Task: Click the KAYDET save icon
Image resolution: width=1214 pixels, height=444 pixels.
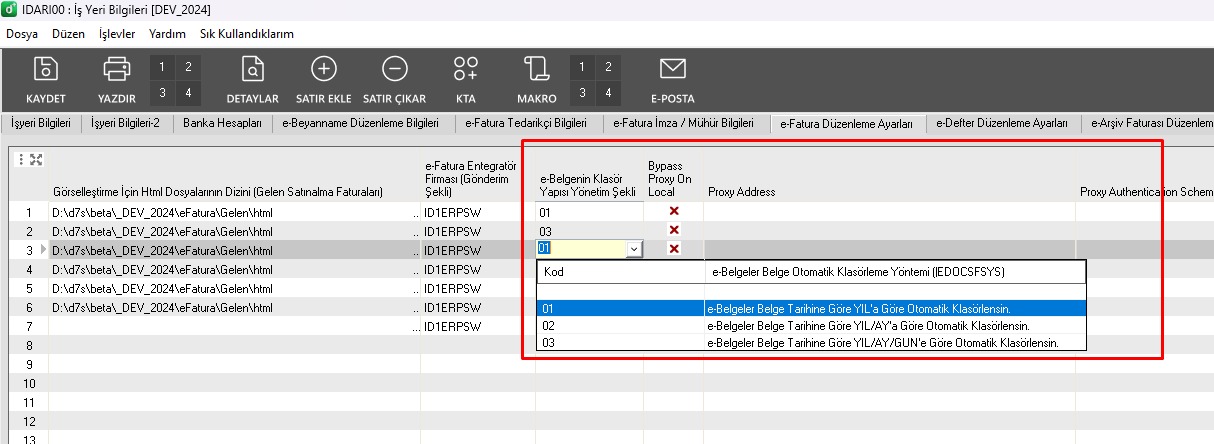Action: 46,70
